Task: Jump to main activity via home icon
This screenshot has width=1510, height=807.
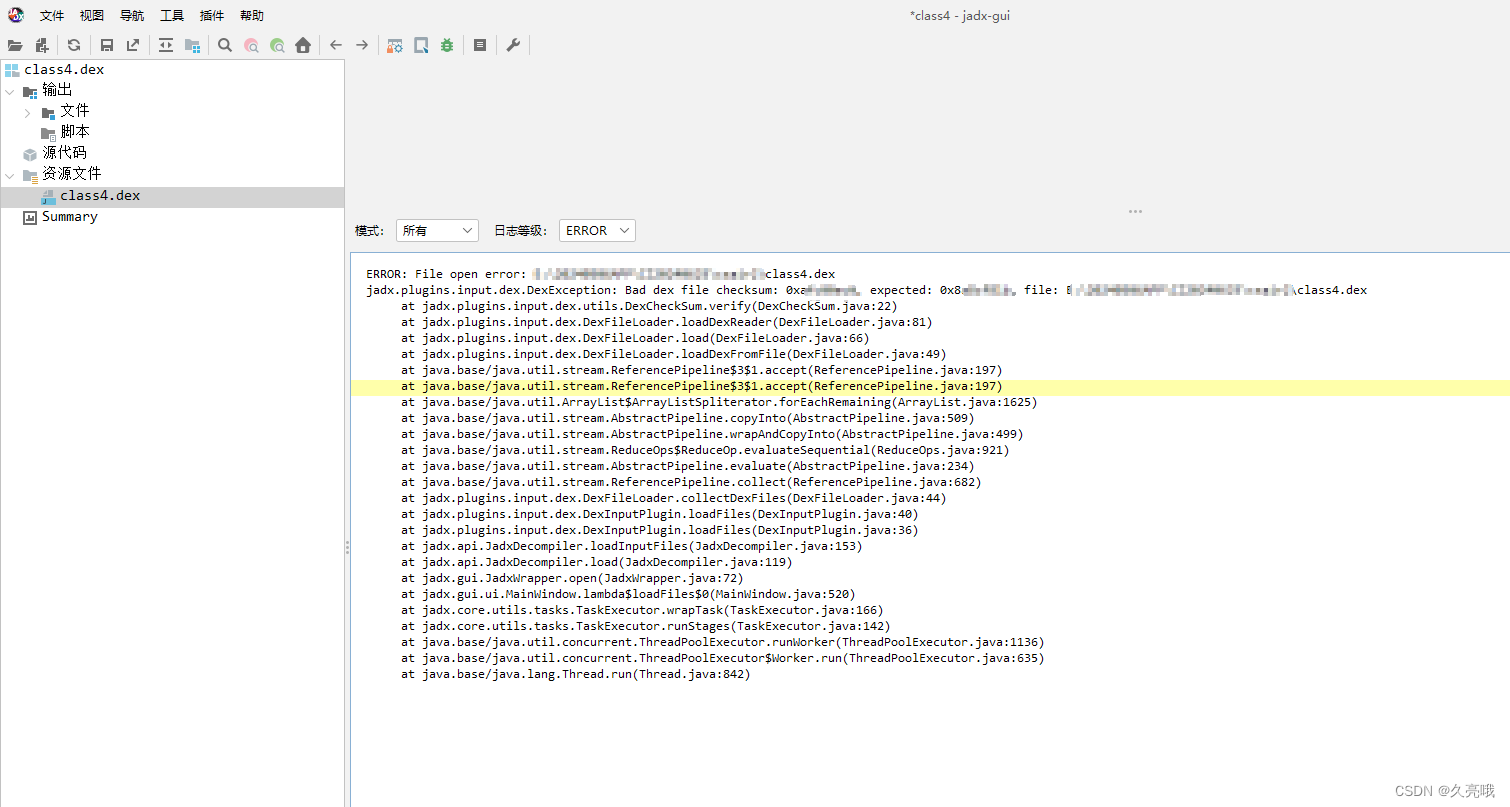Action: (303, 44)
